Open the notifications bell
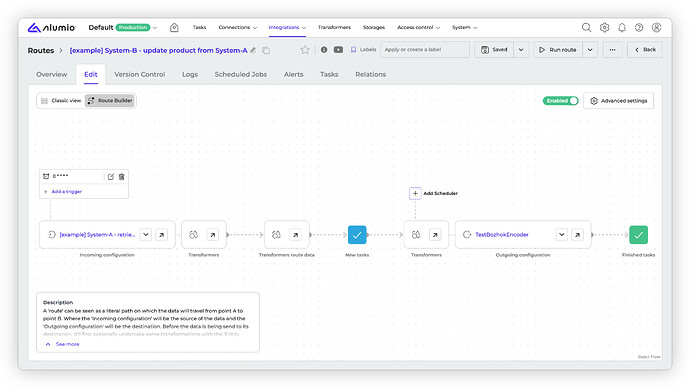This screenshot has width=690, height=388. click(622, 27)
